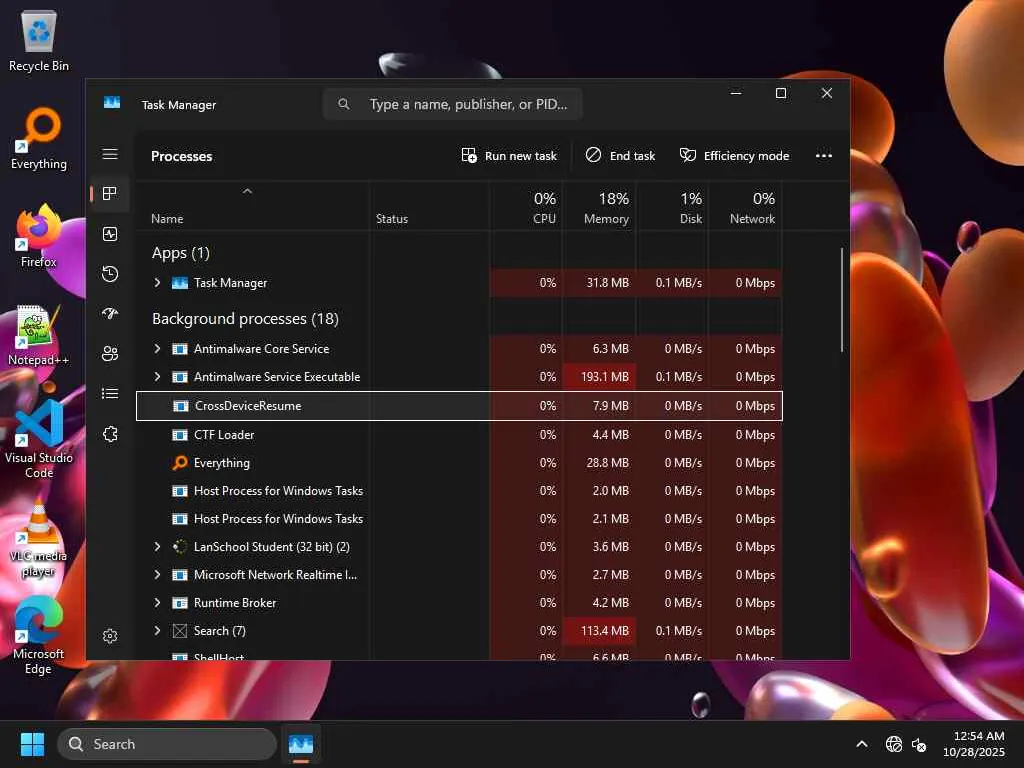
Task: Open the Details page icon in sidebar
Action: click(110, 393)
